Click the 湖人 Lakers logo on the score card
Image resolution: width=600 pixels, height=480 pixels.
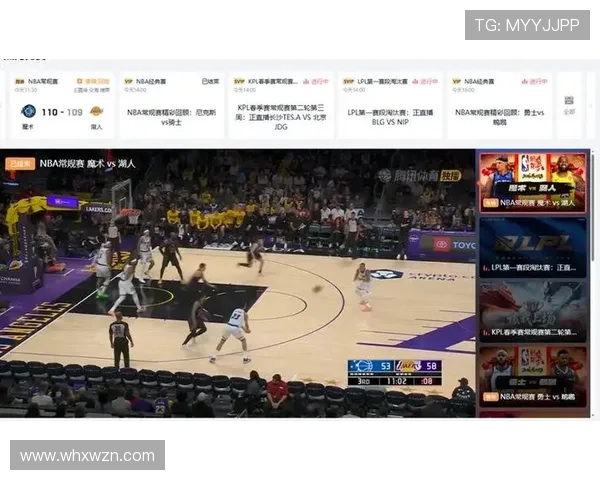pyautogui.click(x=96, y=111)
